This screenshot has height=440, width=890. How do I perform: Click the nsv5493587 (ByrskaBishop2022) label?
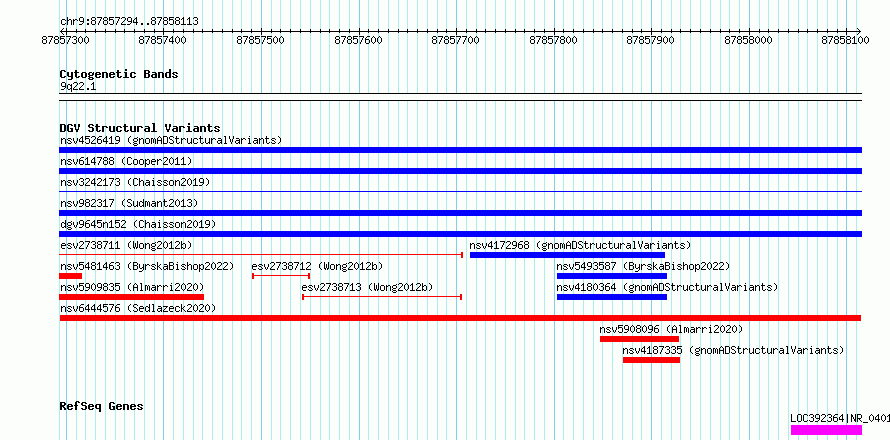click(643, 266)
